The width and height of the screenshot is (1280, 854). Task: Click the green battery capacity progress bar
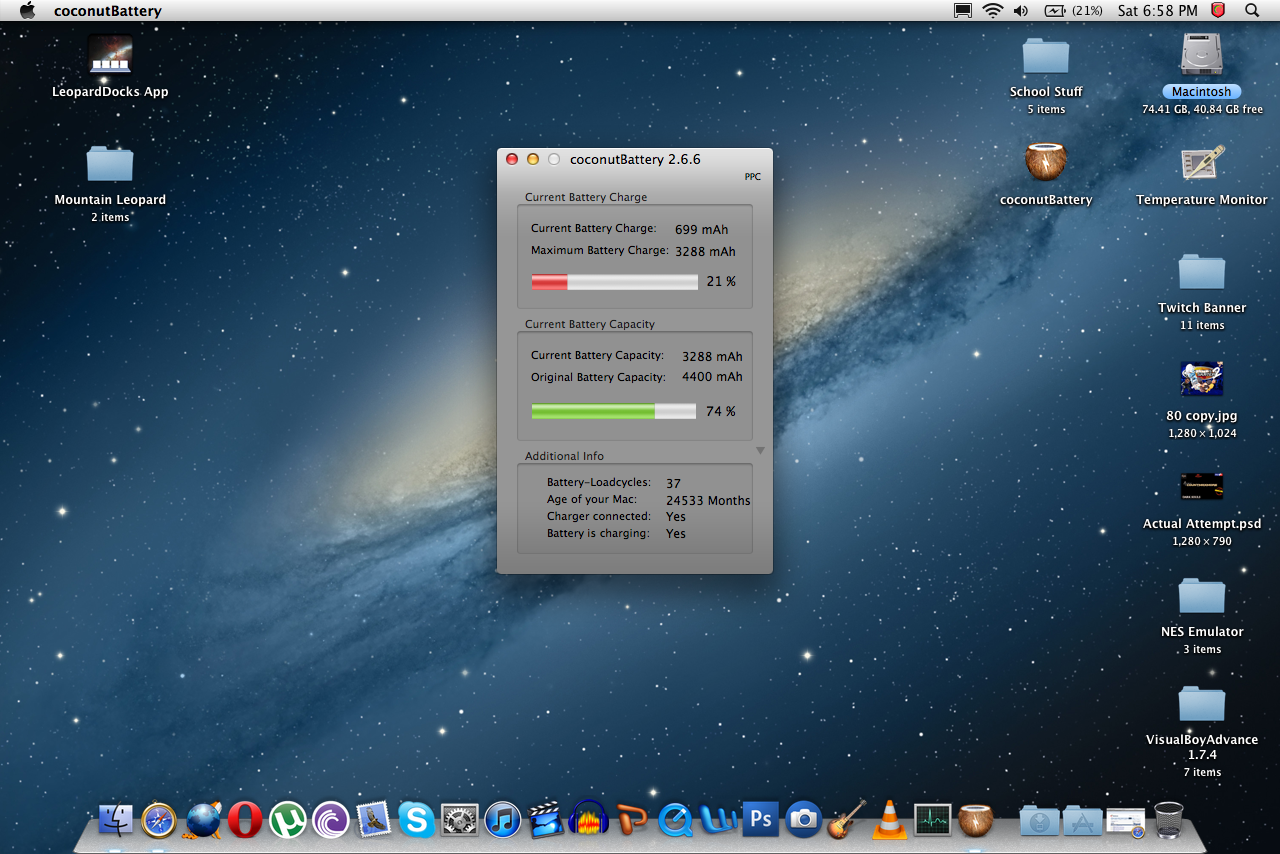(614, 411)
